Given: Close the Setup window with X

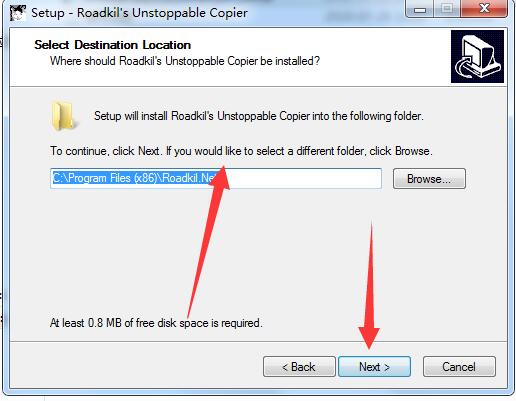Looking at the screenshot, I should (x=484, y=9).
